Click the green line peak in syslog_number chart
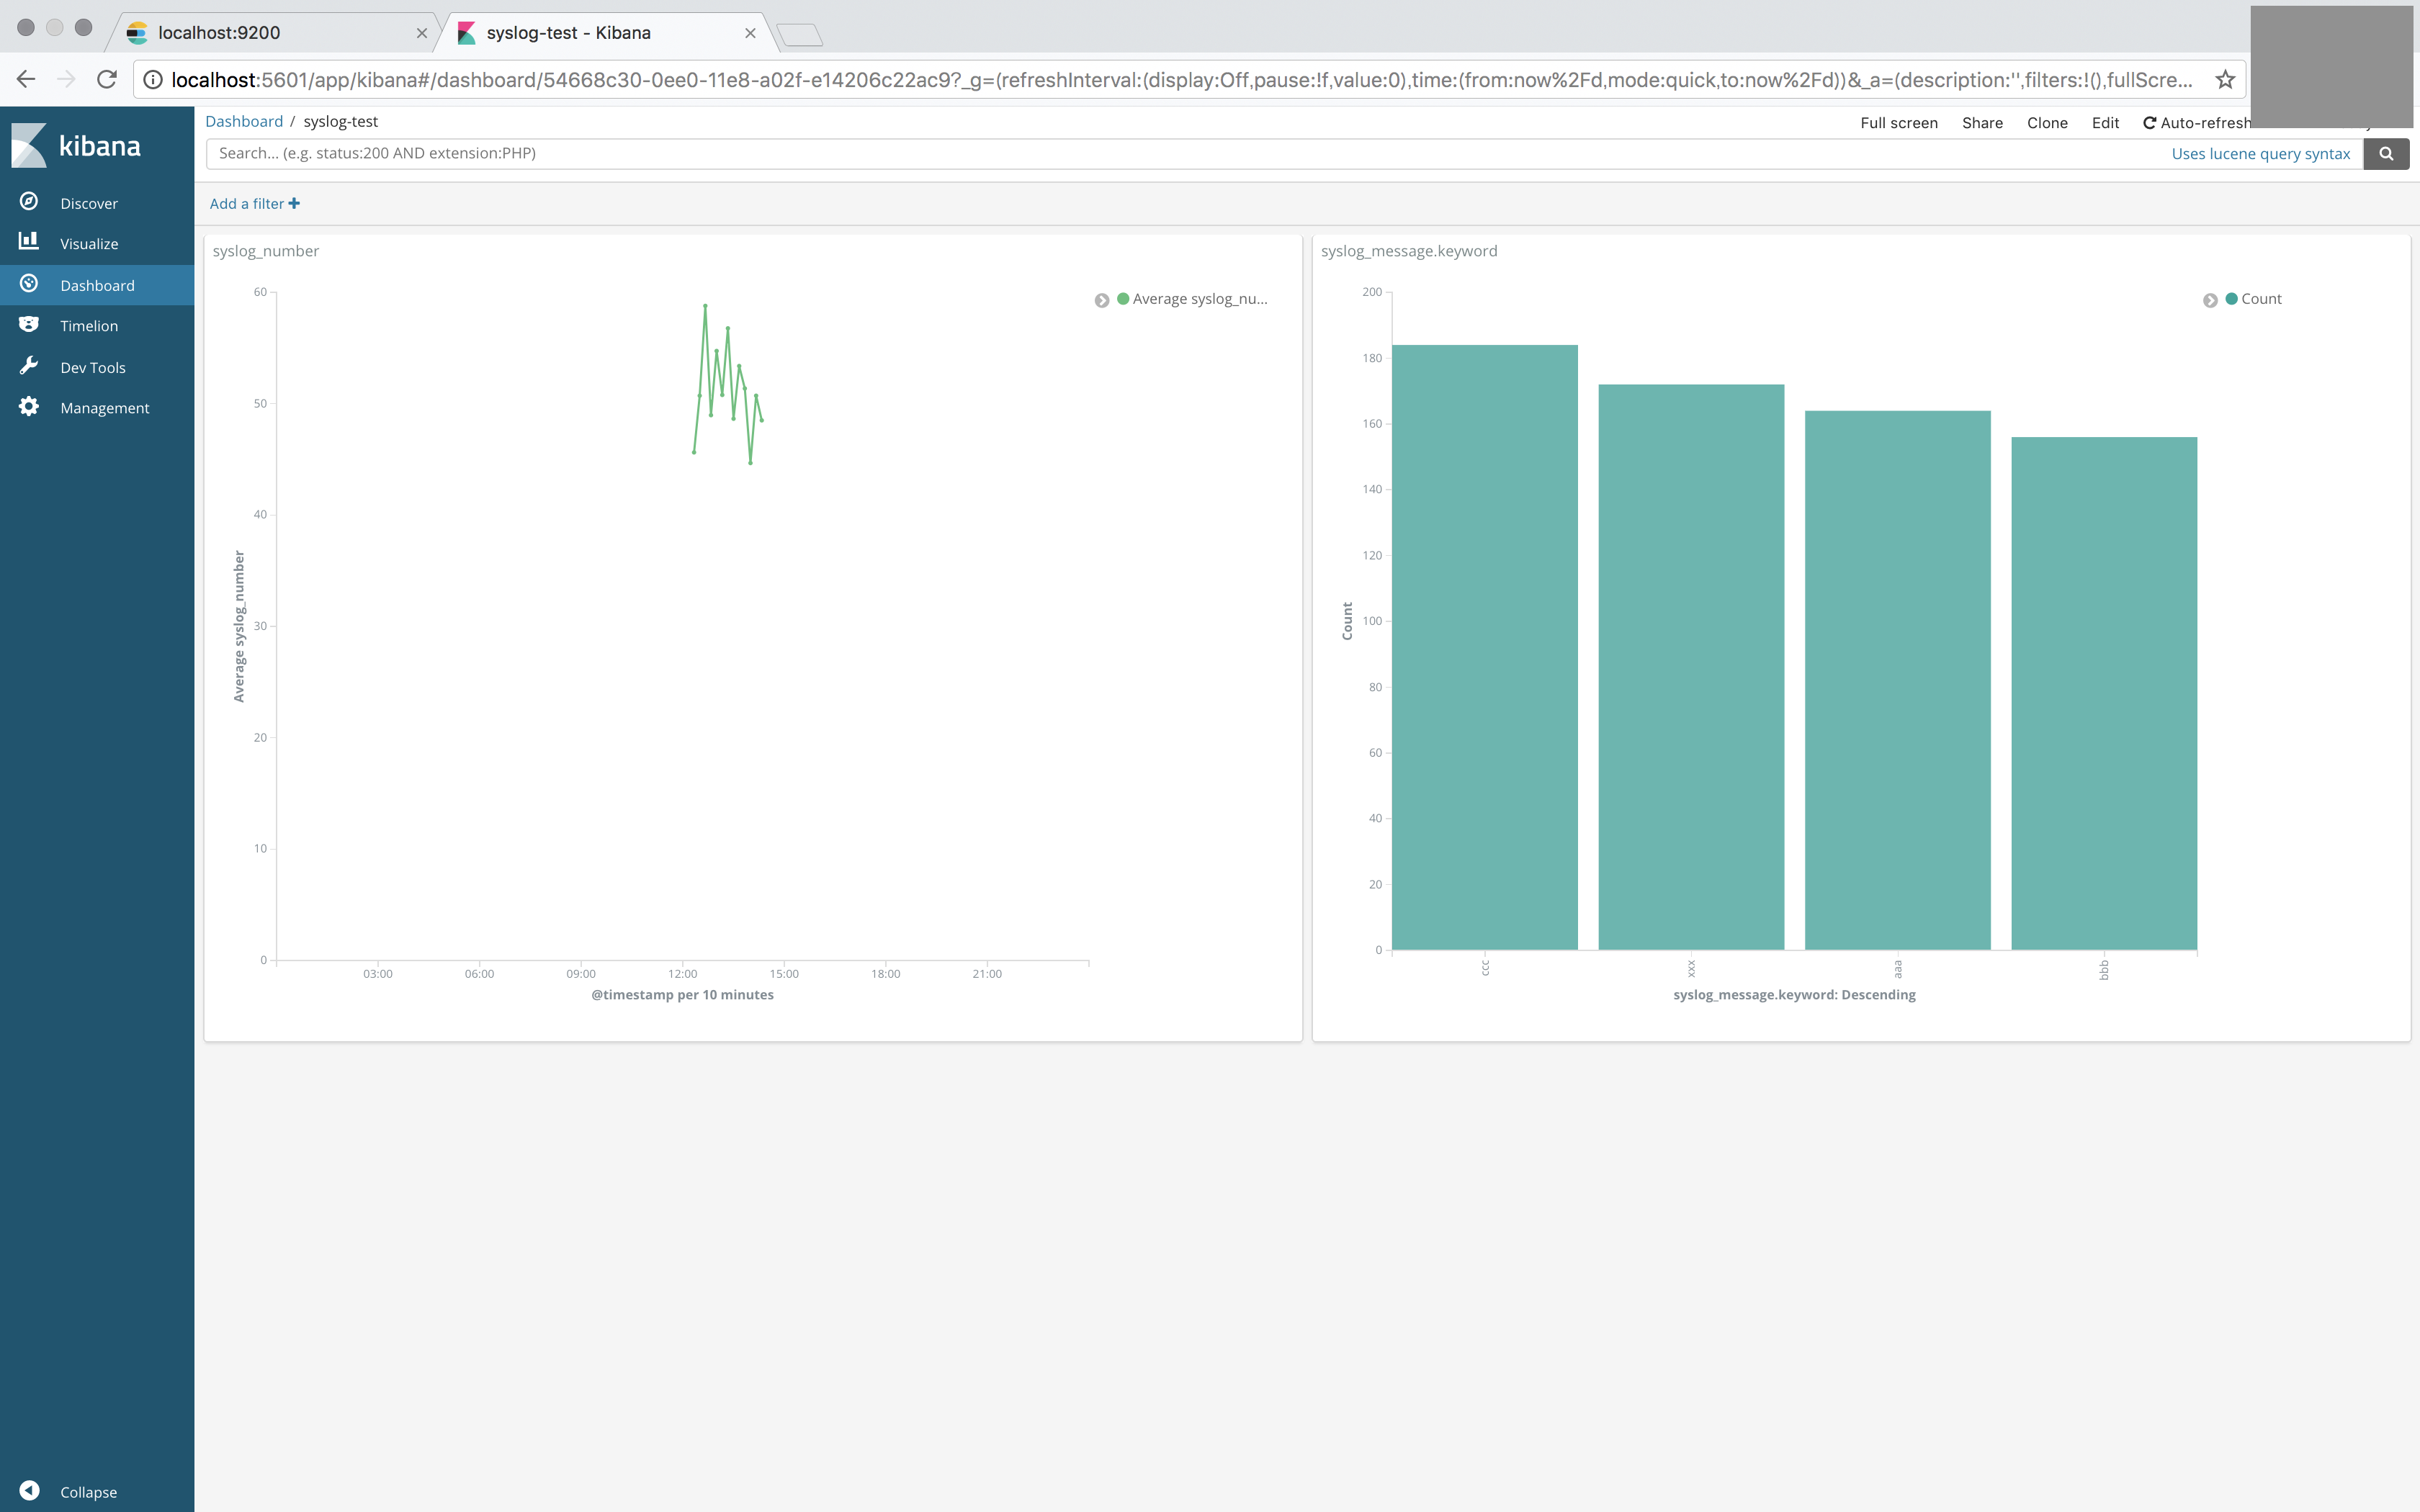The height and width of the screenshot is (1512, 2420). 705,306
